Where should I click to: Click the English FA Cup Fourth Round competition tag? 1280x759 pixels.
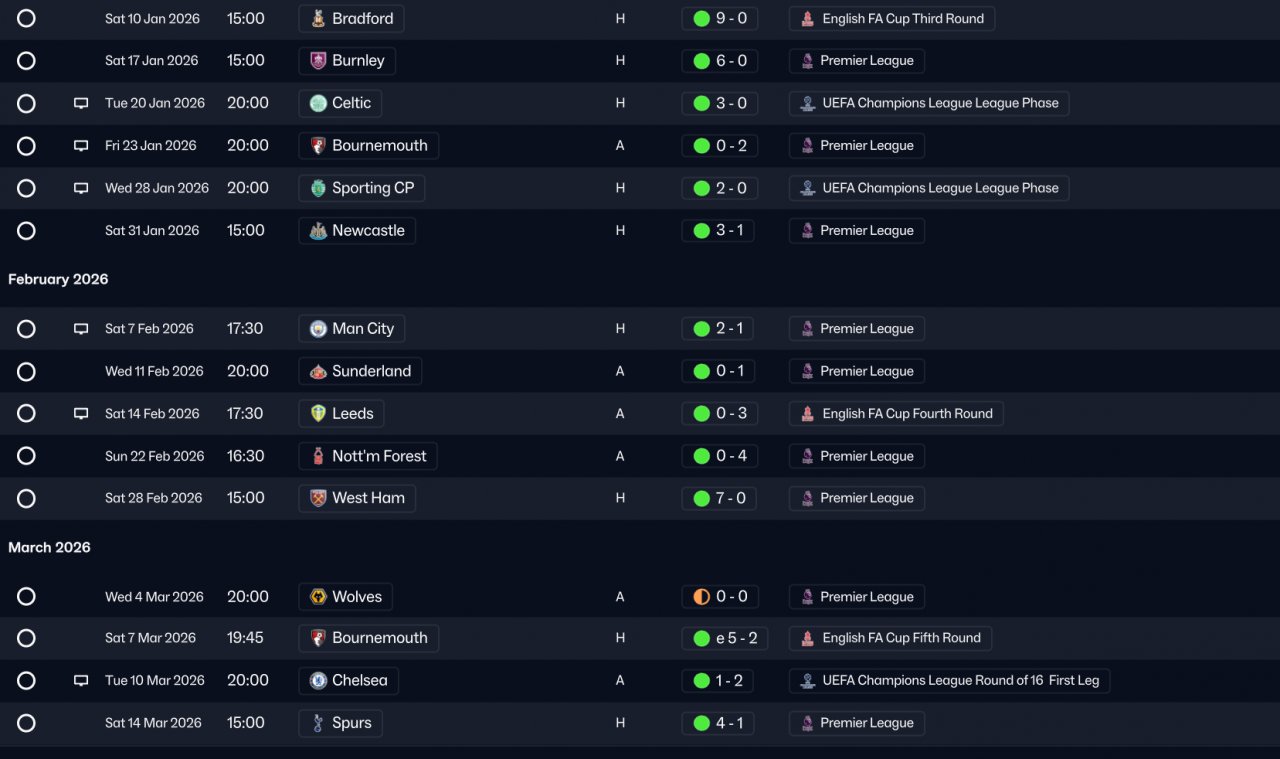(x=896, y=414)
